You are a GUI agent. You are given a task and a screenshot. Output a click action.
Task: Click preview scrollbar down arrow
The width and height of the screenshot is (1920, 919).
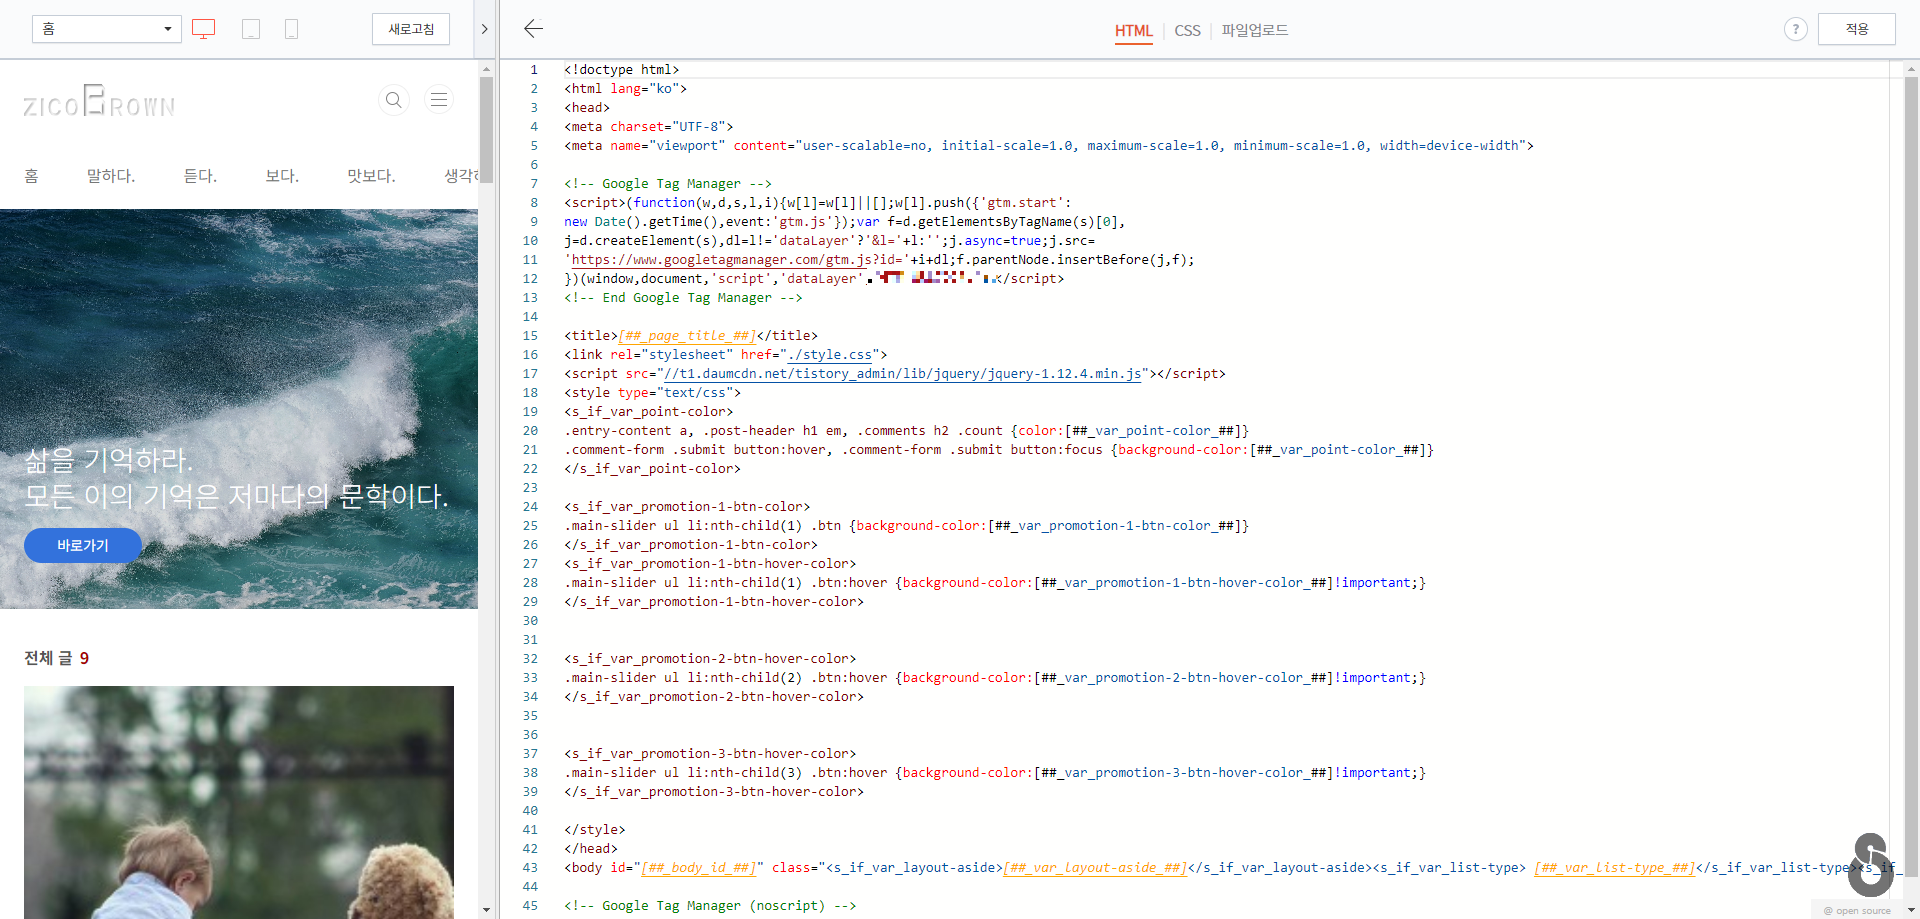486,910
